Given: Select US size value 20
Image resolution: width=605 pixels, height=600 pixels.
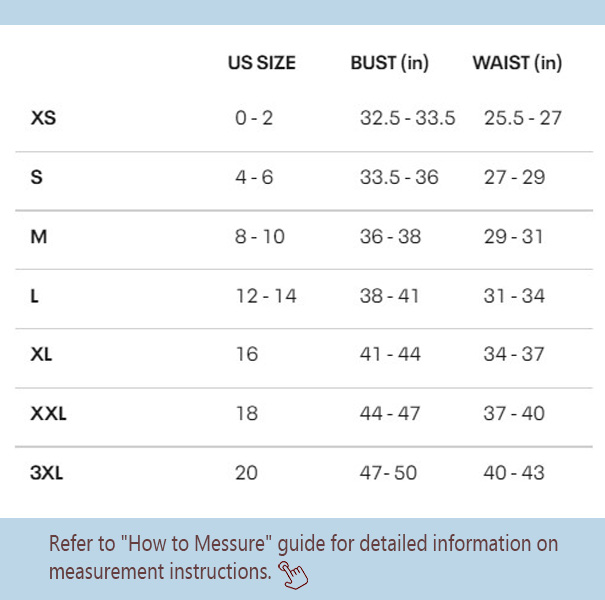Looking at the screenshot, I should (246, 473).
